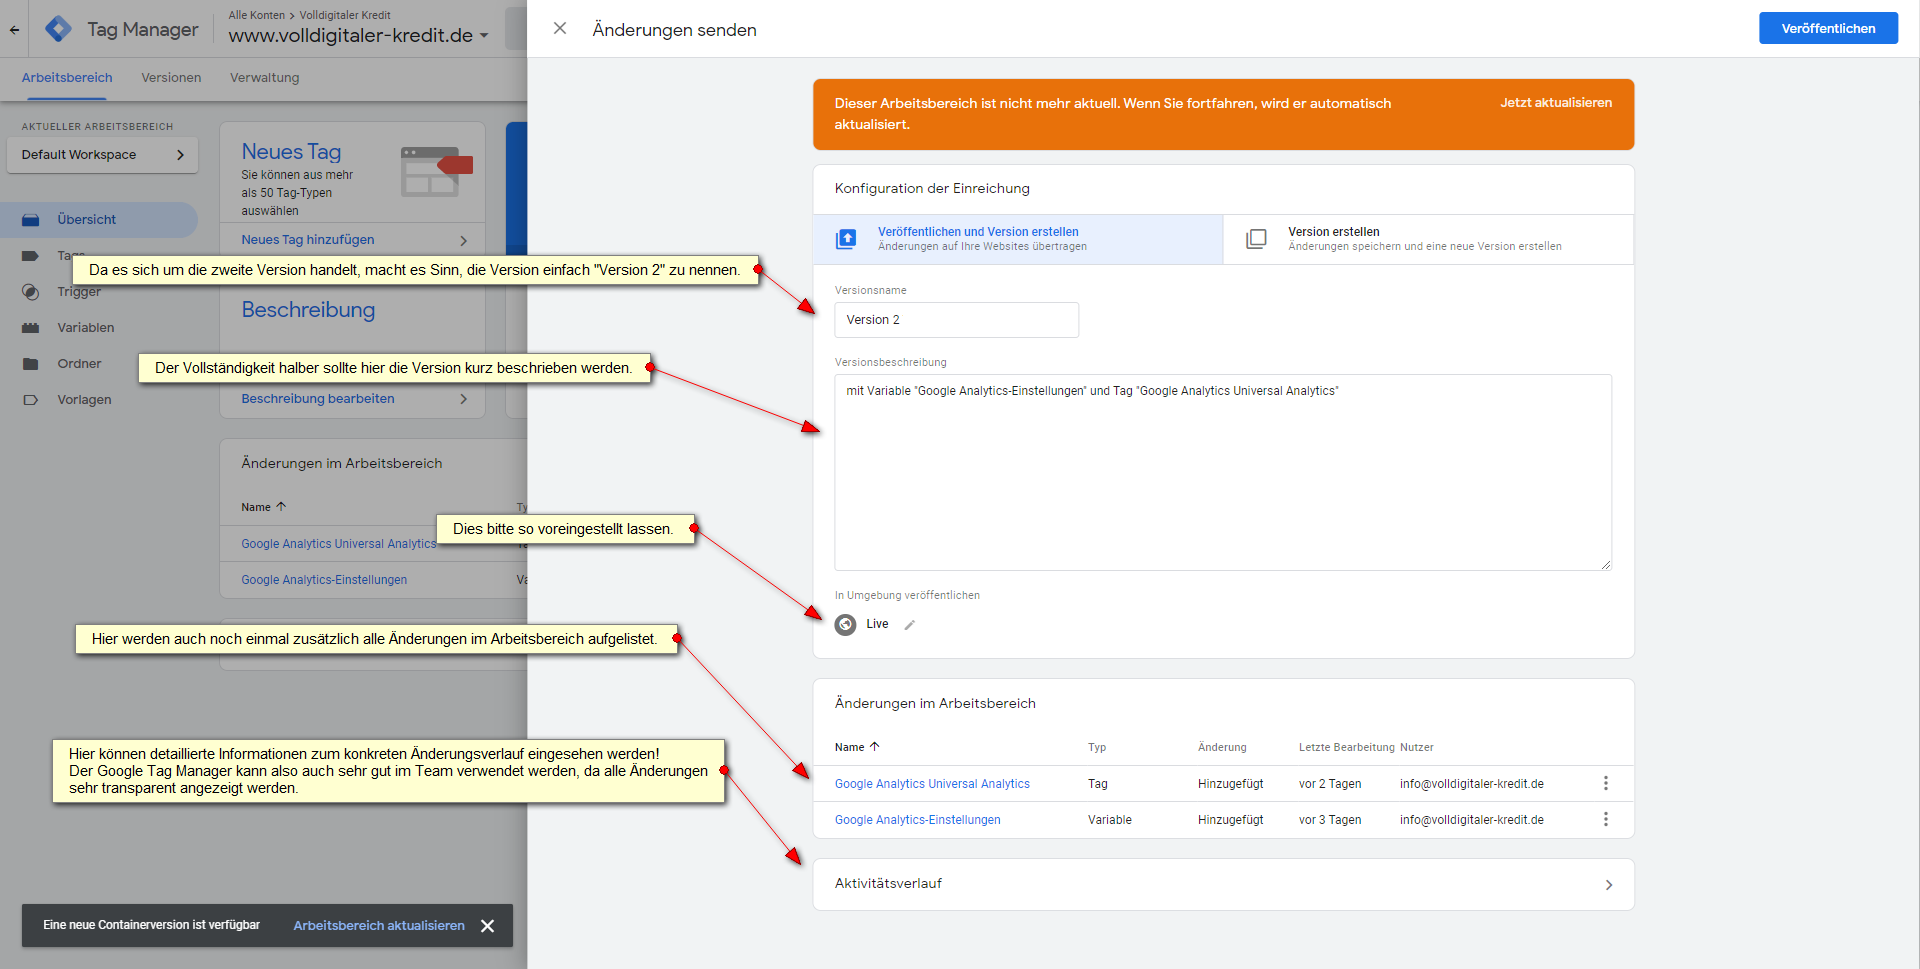Expand the Aktivitätsverlauf section

(x=1223, y=884)
